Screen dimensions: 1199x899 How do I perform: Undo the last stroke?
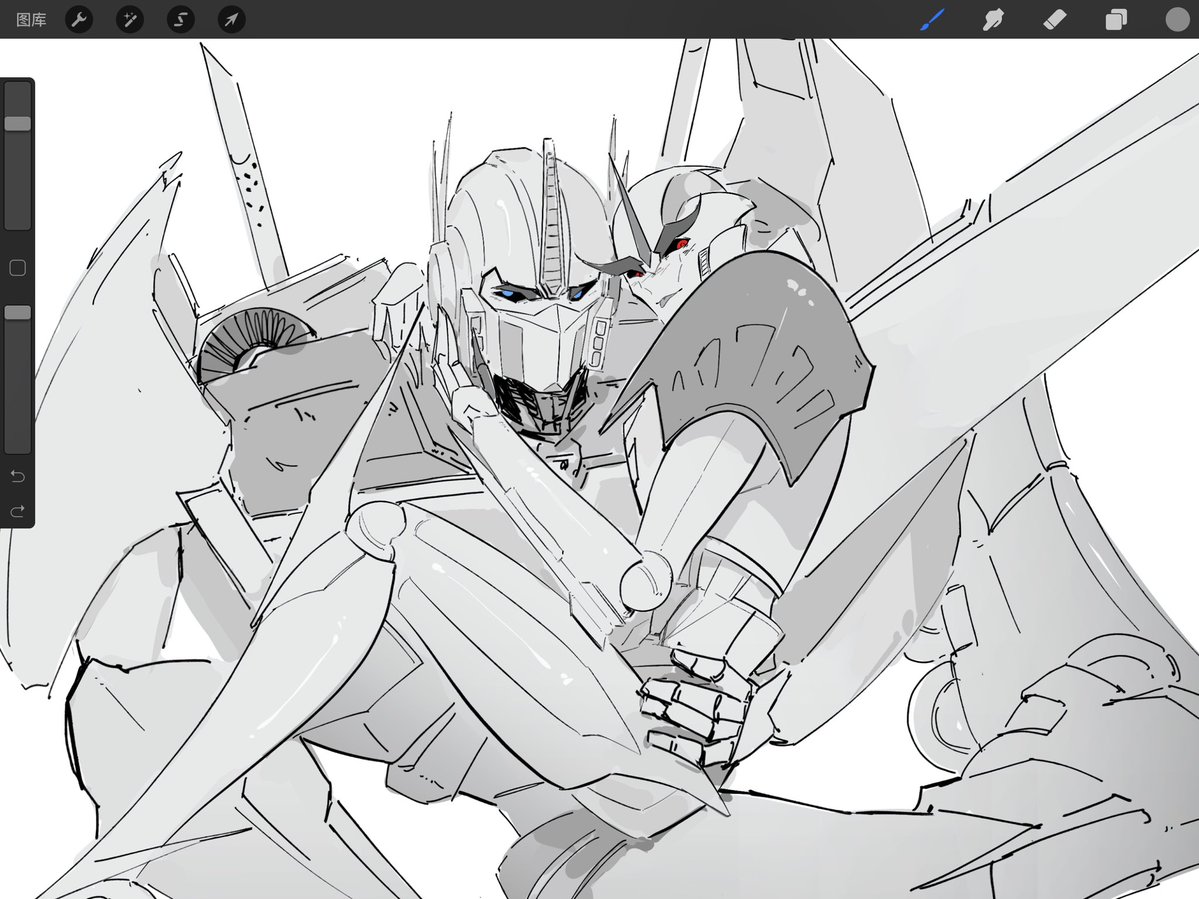click(x=18, y=476)
